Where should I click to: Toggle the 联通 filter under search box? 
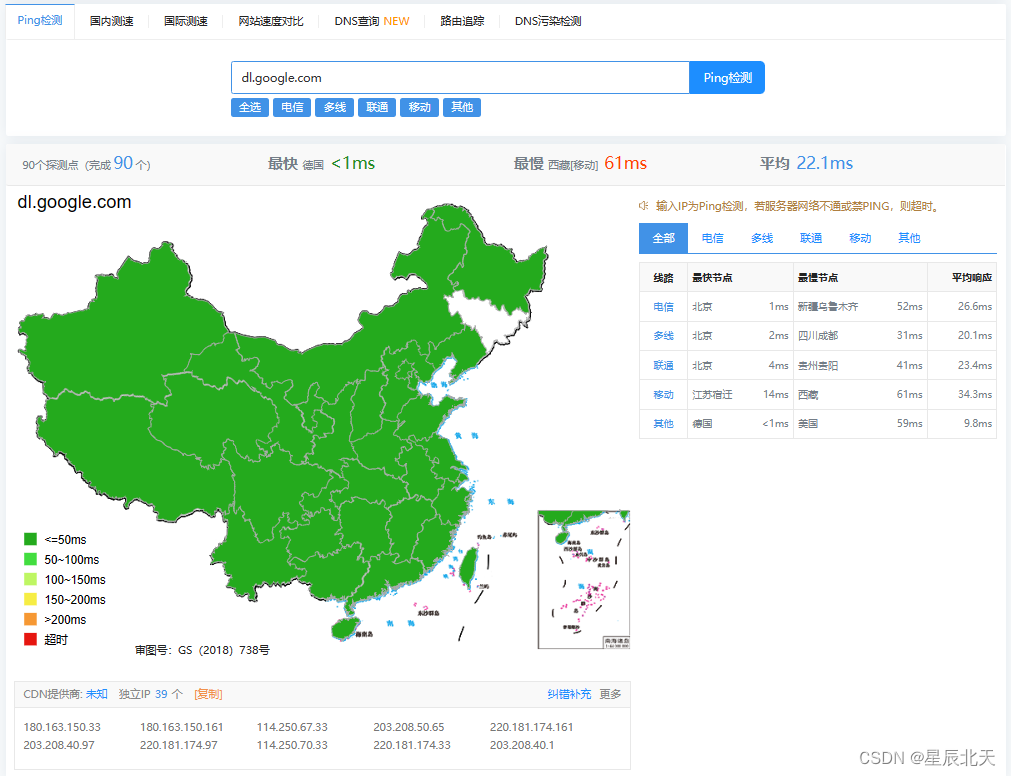pyautogui.click(x=377, y=107)
